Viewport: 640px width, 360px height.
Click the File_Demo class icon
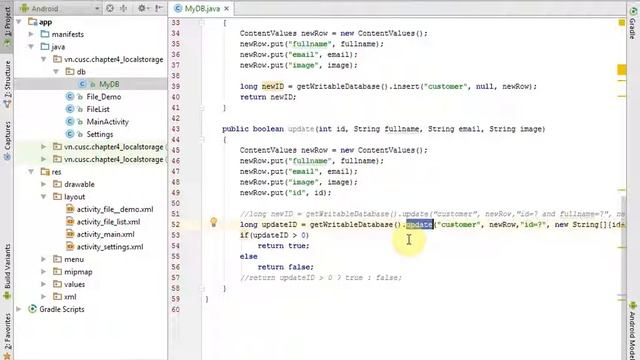pyautogui.click(x=70, y=97)
